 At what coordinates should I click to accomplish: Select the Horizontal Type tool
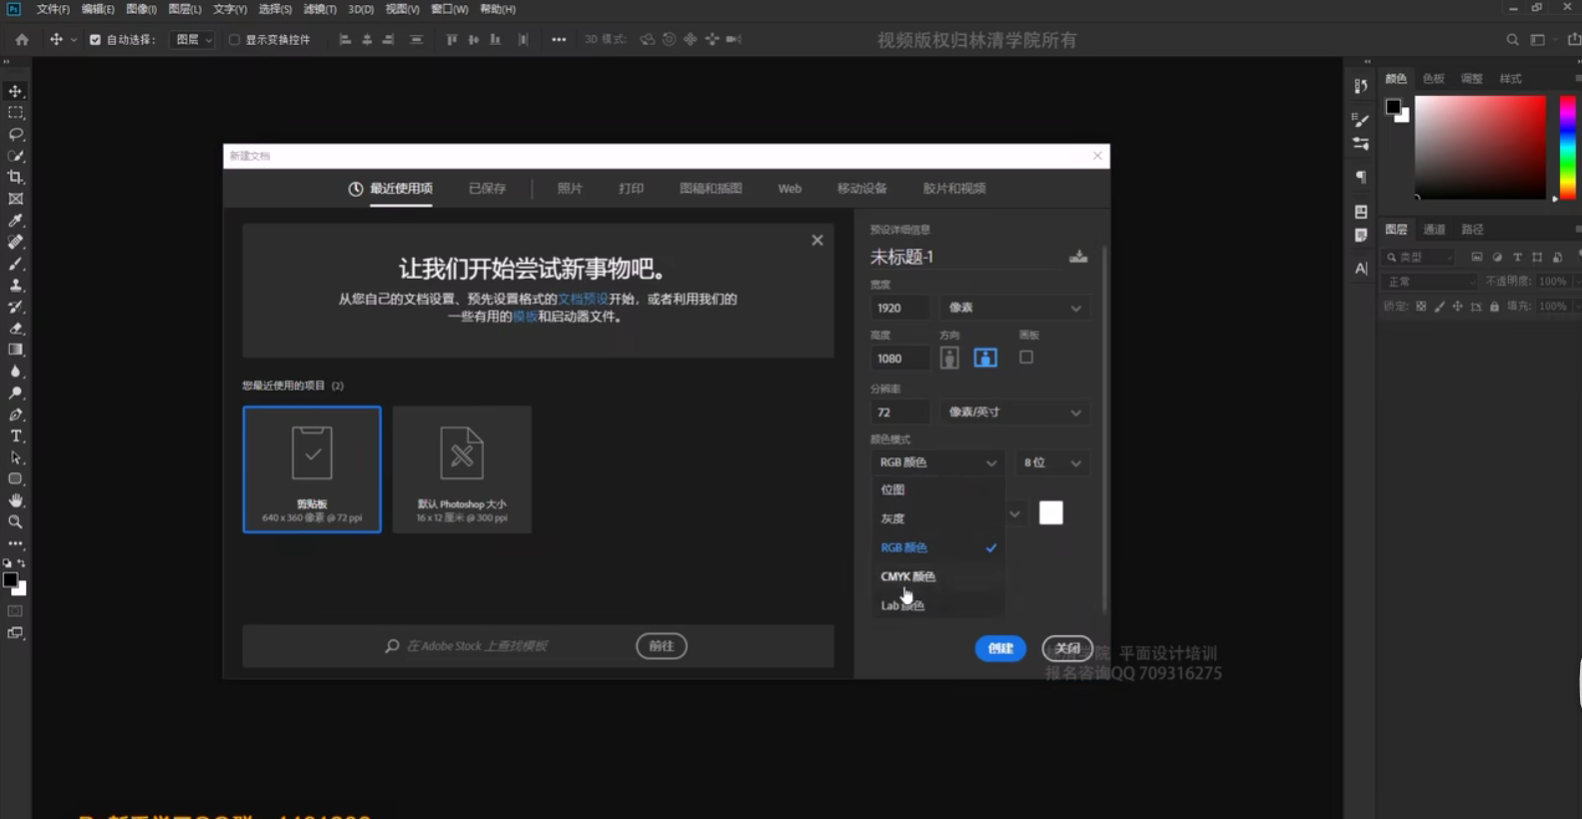point(16,436)
